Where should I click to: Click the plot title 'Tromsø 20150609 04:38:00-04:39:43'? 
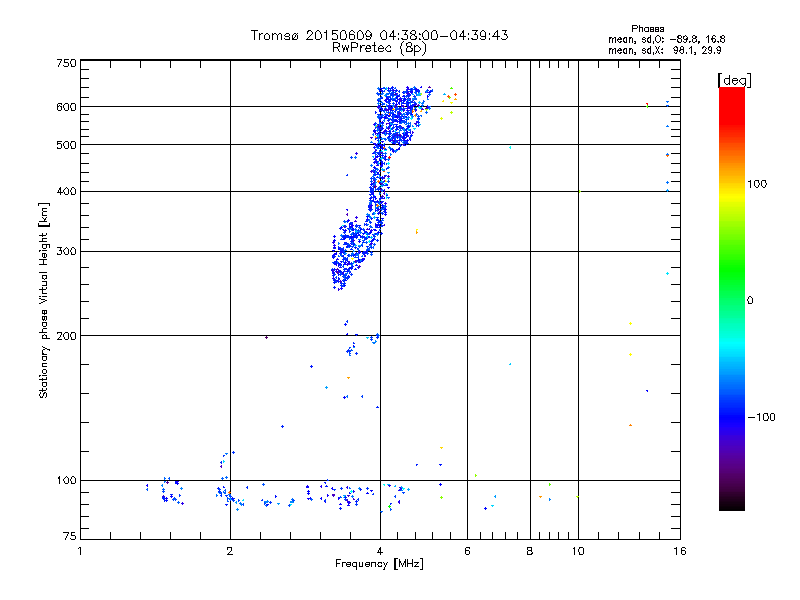coord(379,35)
